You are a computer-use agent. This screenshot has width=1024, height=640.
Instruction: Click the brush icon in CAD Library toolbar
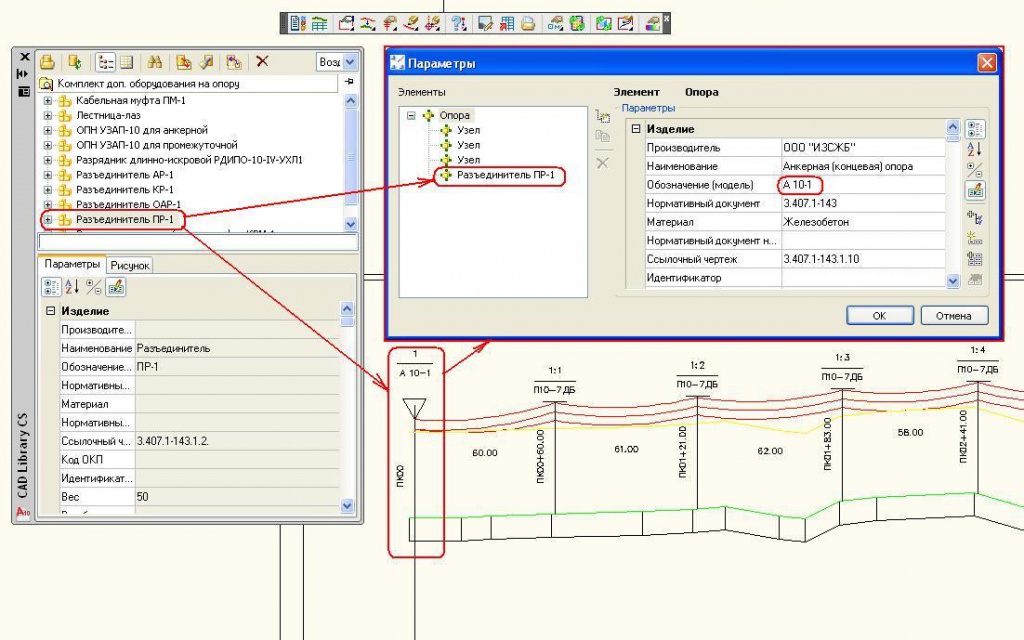206,62
